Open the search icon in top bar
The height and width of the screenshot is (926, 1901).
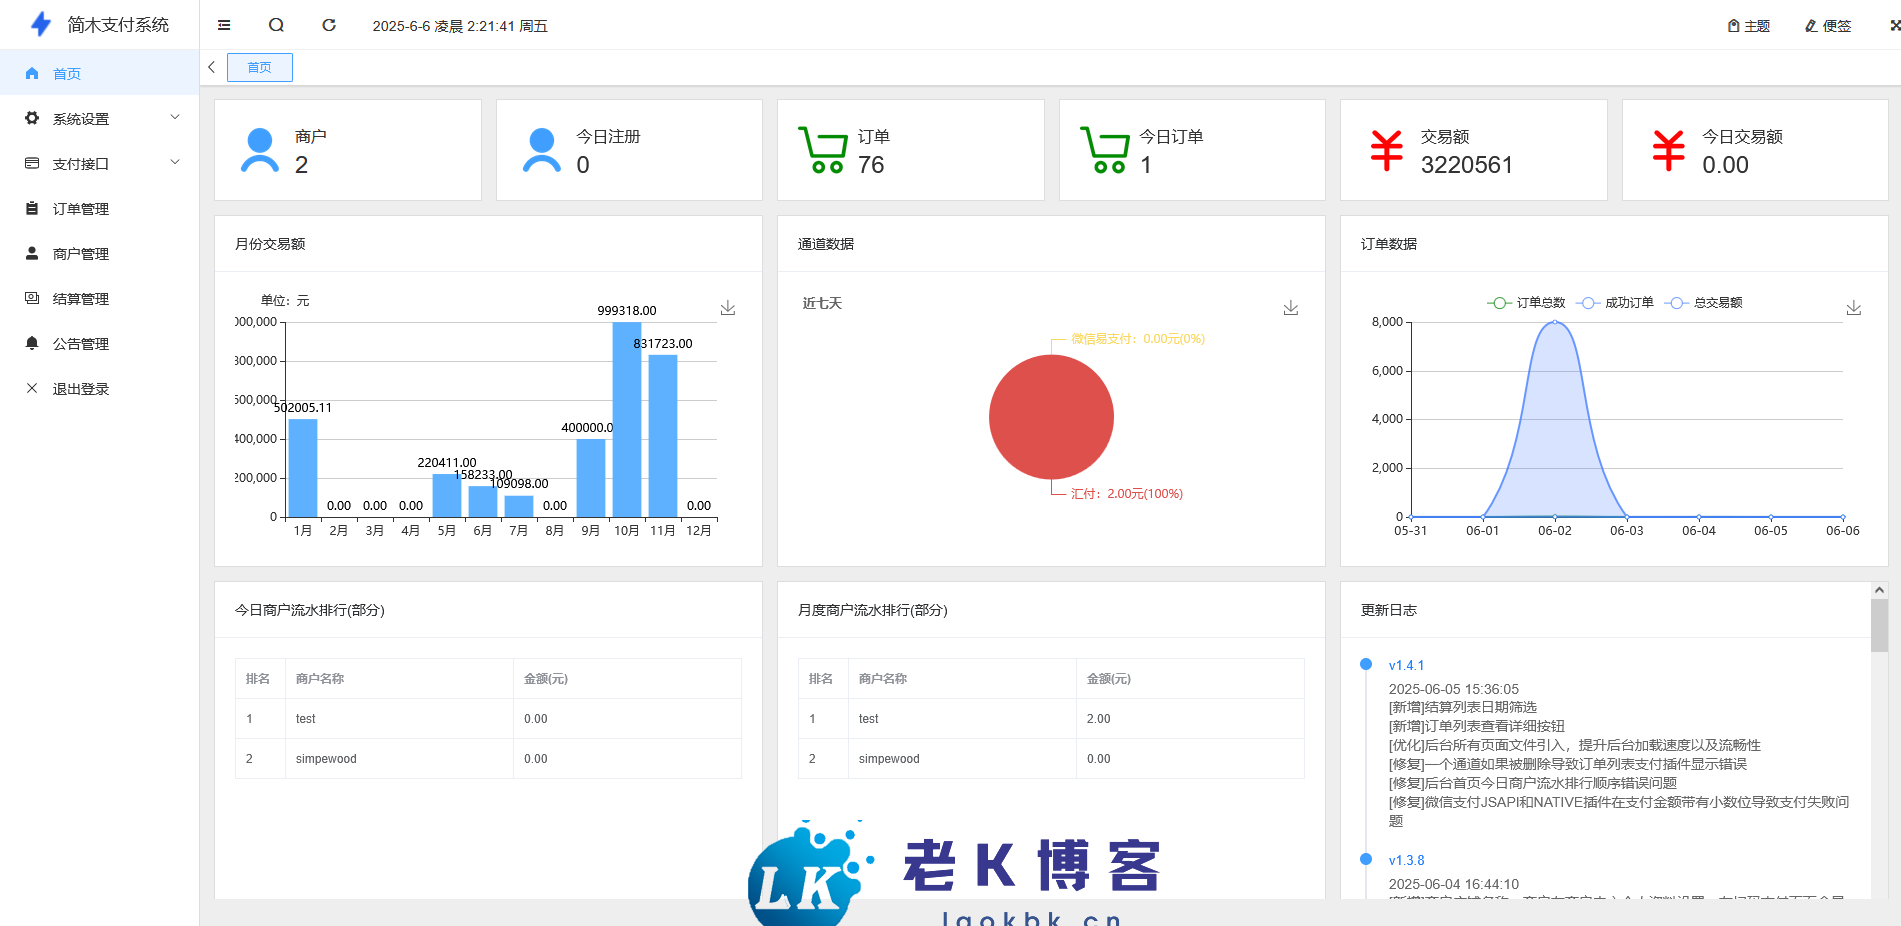point(277,25)
